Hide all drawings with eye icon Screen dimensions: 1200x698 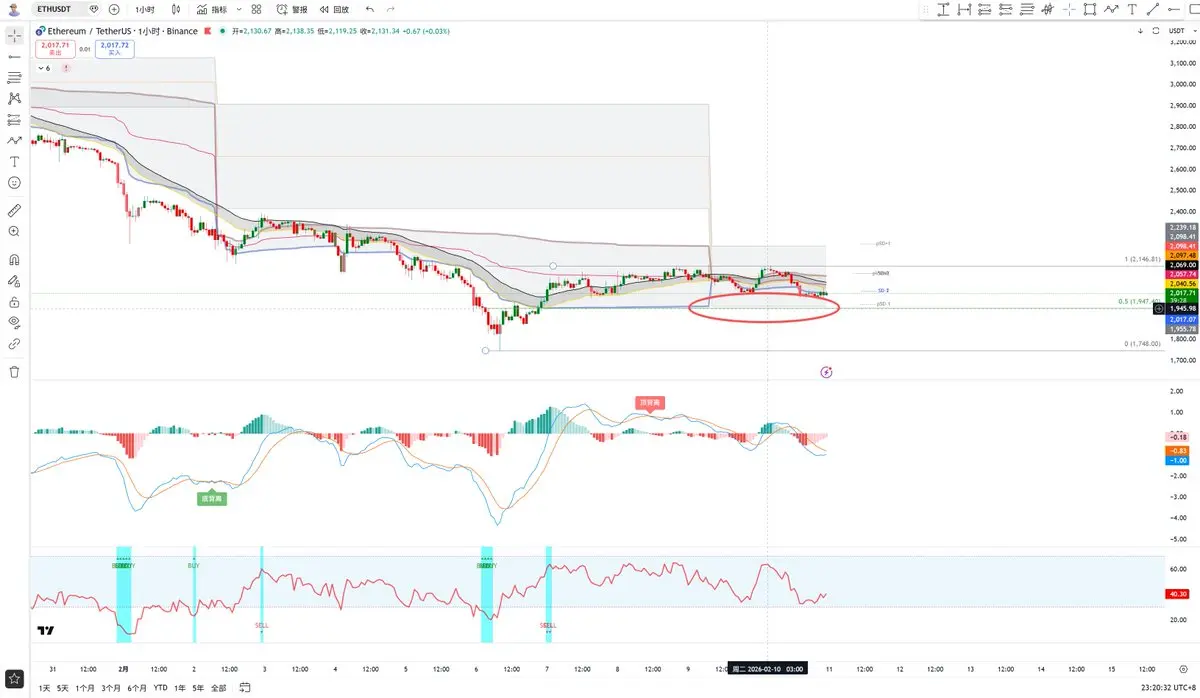pyautogui.click(x=14, y=322)
